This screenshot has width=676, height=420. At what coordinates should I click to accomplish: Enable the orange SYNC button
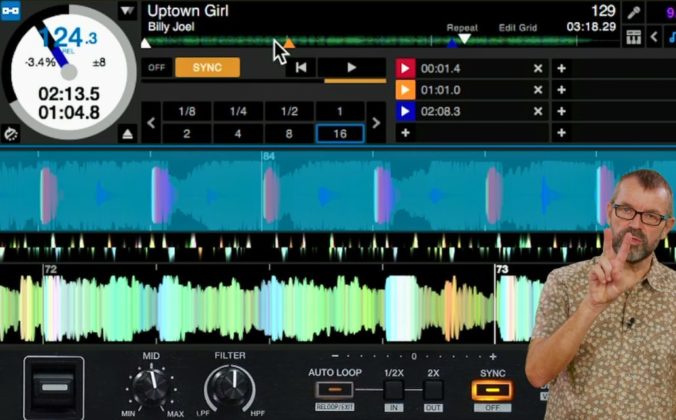click(x=207, y=68)
